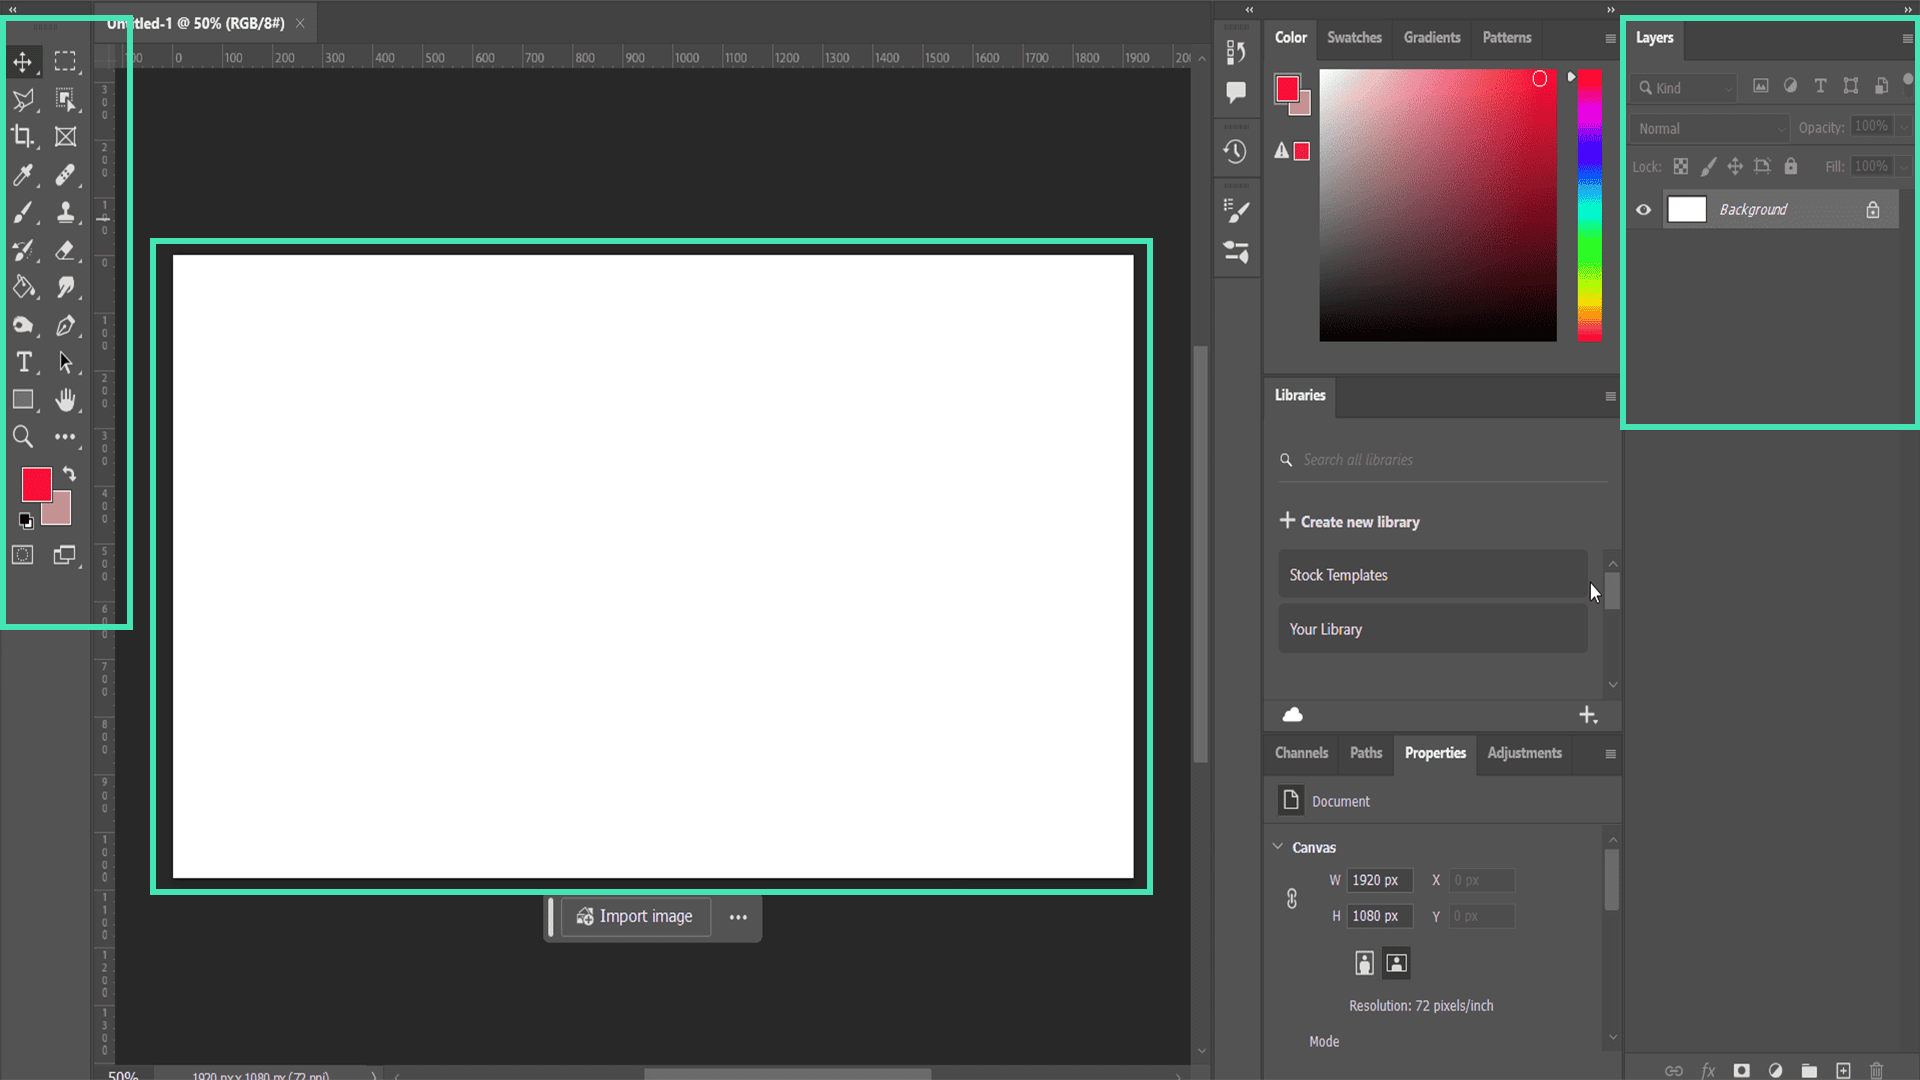This screenshot has width=1920, height=1080.
Task: Open the Color panel options menu
Action: click(1610, 38)
